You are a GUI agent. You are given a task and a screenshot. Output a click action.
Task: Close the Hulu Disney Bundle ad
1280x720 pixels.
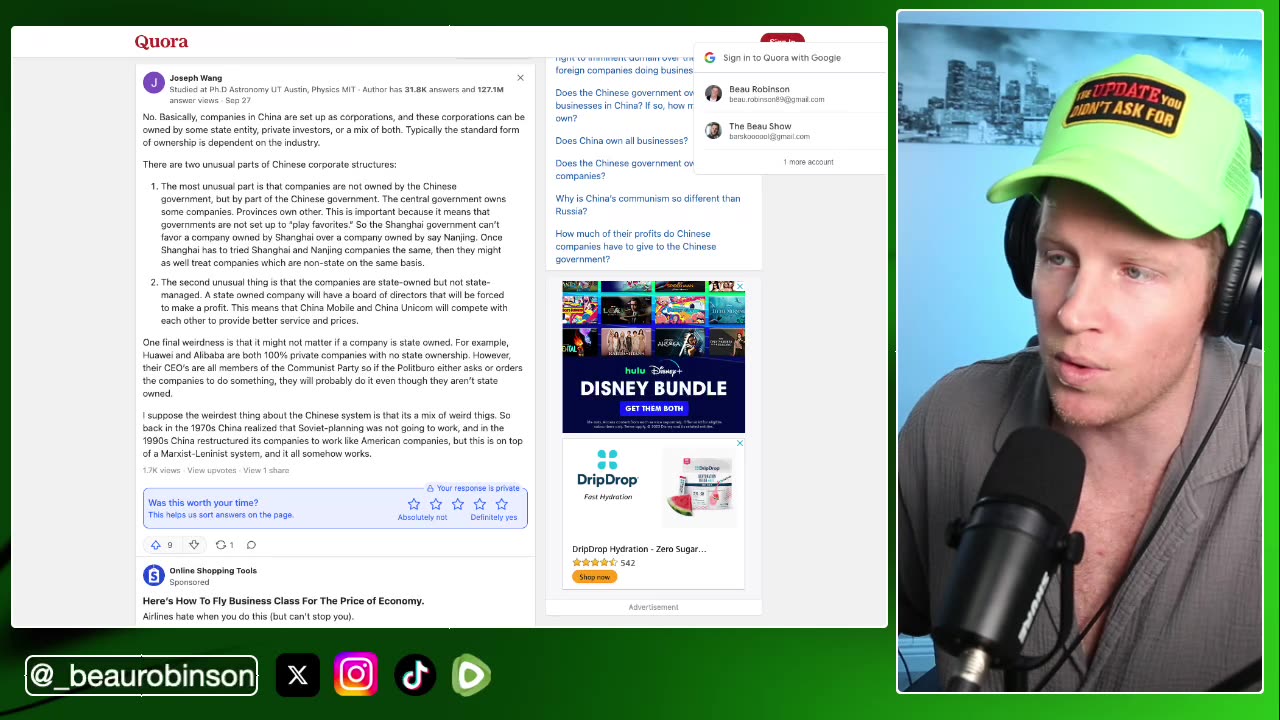tap(739, 287)
